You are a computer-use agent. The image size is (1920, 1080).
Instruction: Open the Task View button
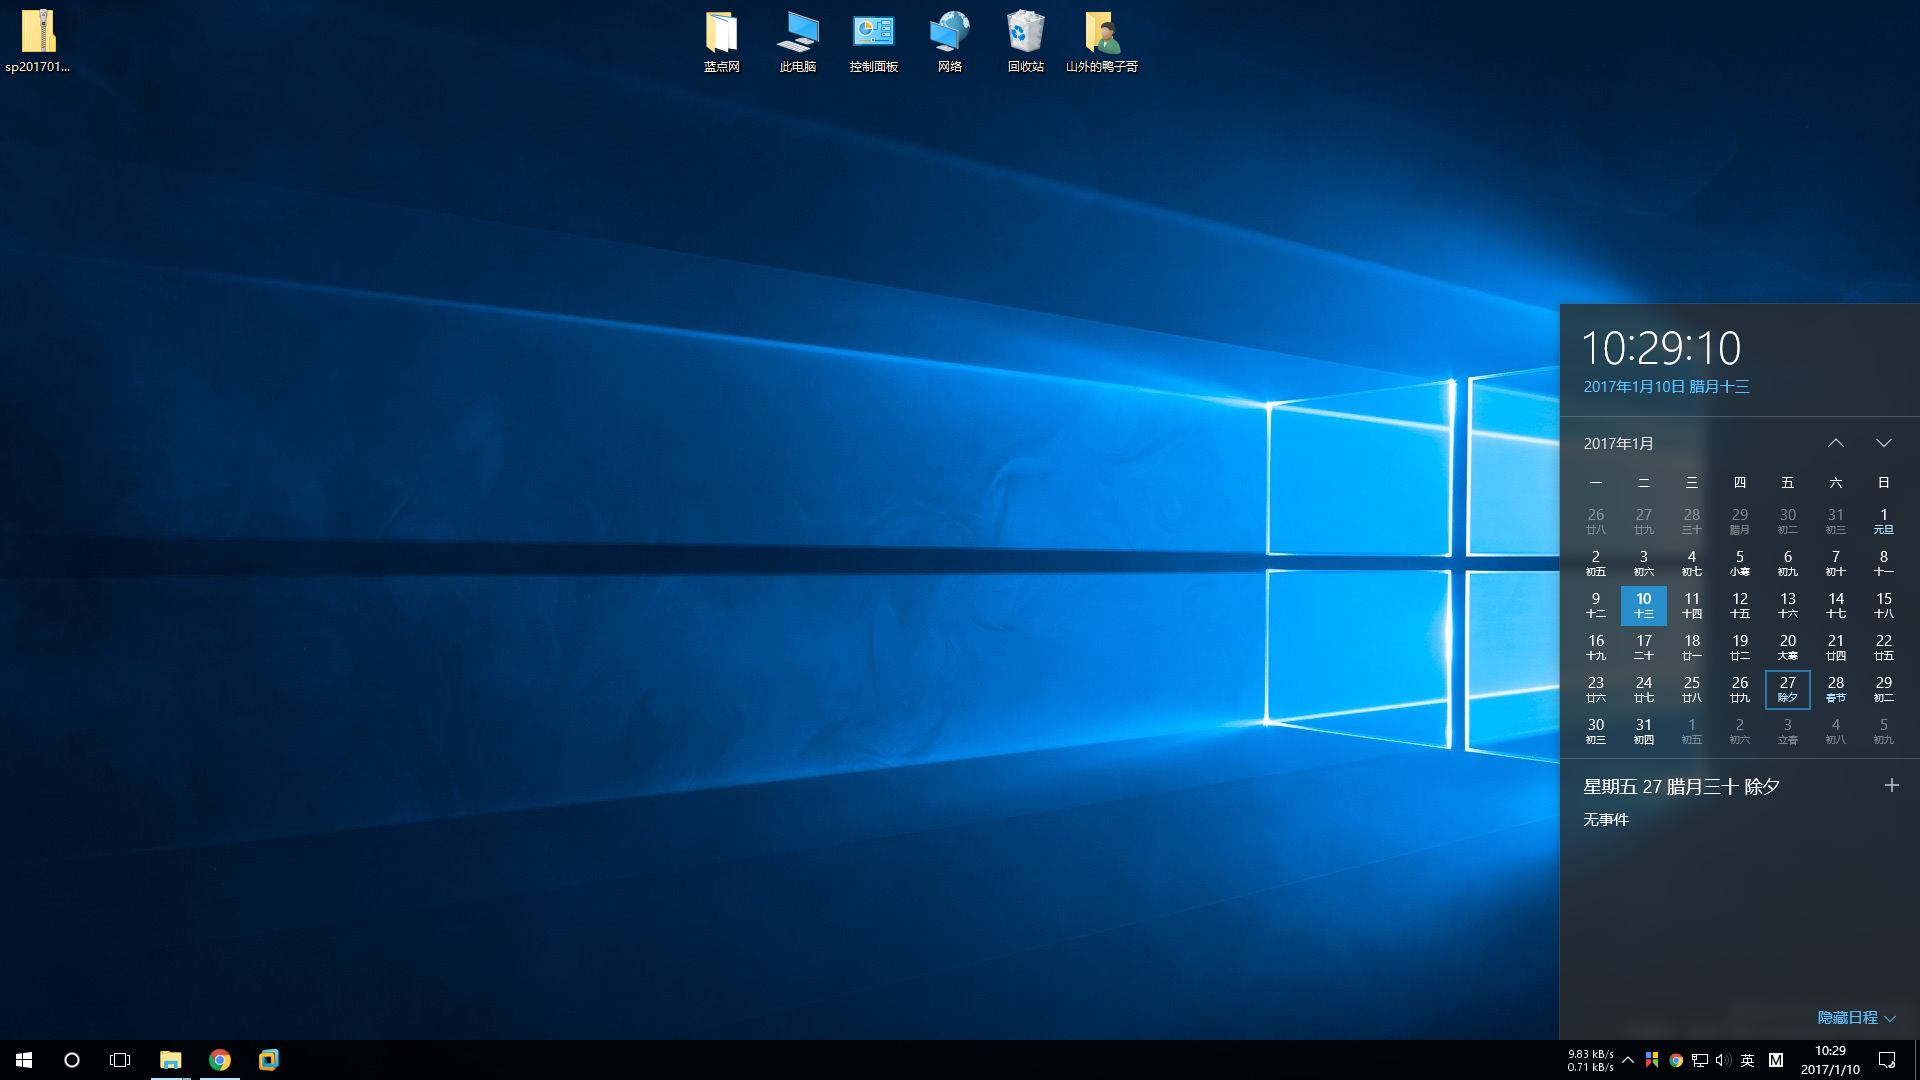[x=120, y=1060]
